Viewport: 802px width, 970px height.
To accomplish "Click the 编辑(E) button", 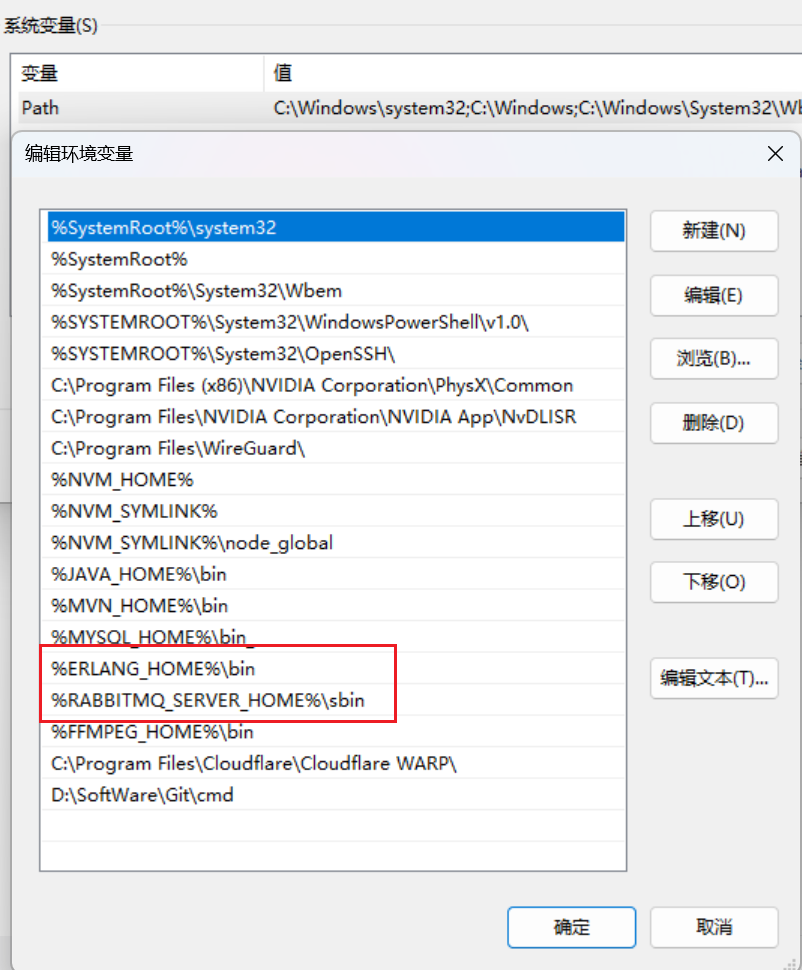I will click(x=714, y=295).
